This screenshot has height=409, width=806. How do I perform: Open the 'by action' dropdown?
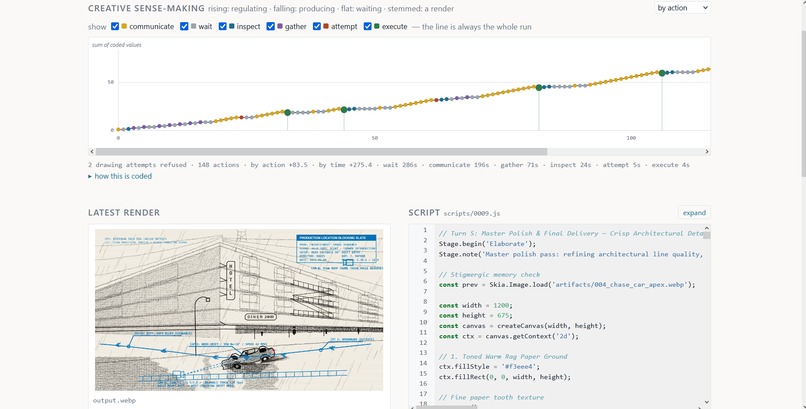(x=683, y=8)
